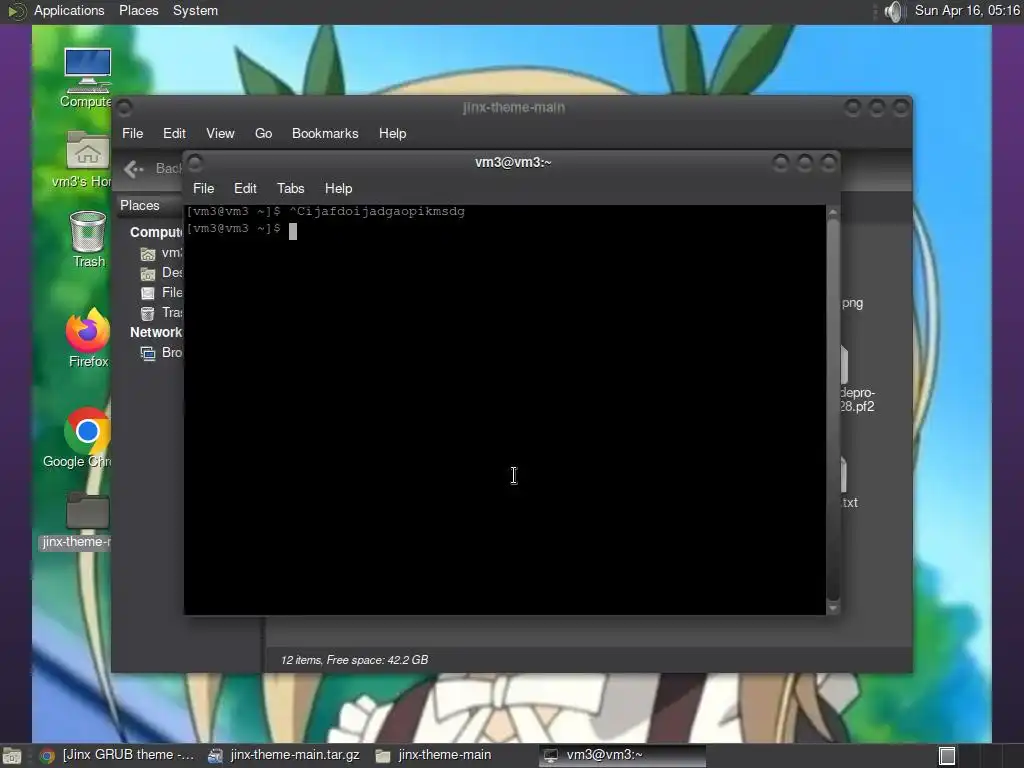Viewport: 1024px width, 768px height.
Task: Click the show desktop icon in bottom panel
Action: tap(11, 756)
